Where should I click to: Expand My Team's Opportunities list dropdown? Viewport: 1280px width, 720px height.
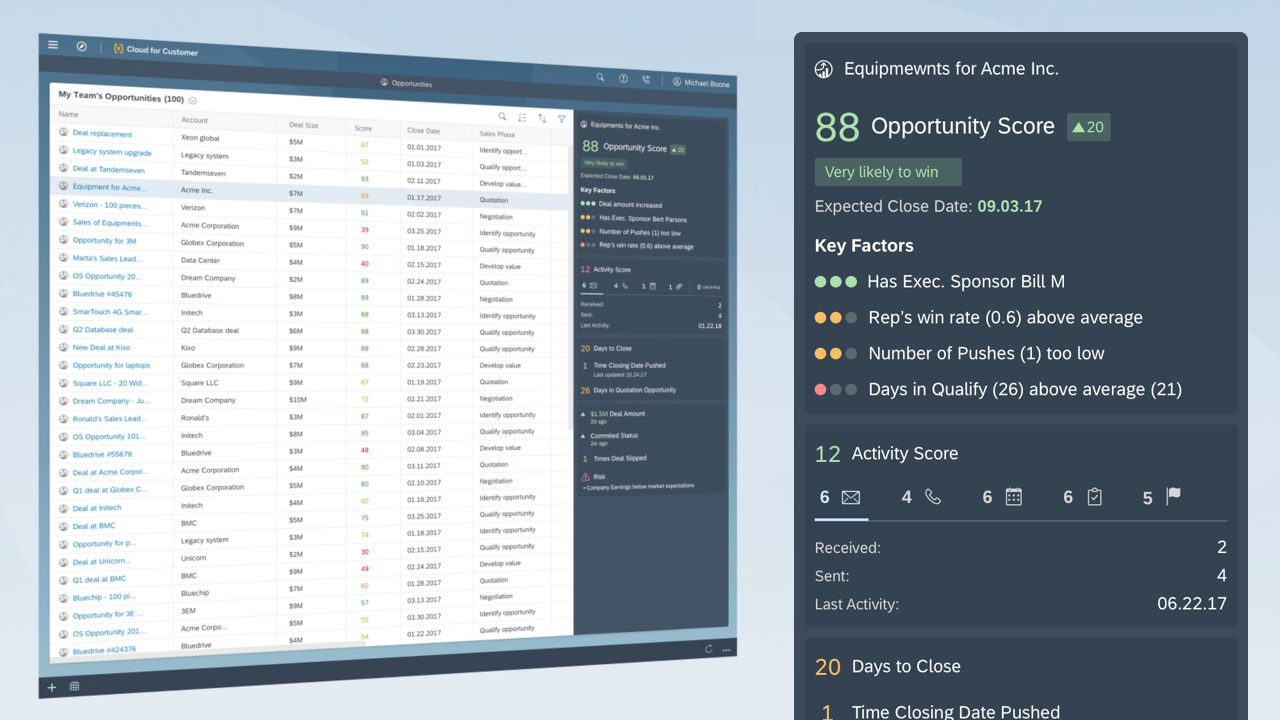(x=193, y=100)
